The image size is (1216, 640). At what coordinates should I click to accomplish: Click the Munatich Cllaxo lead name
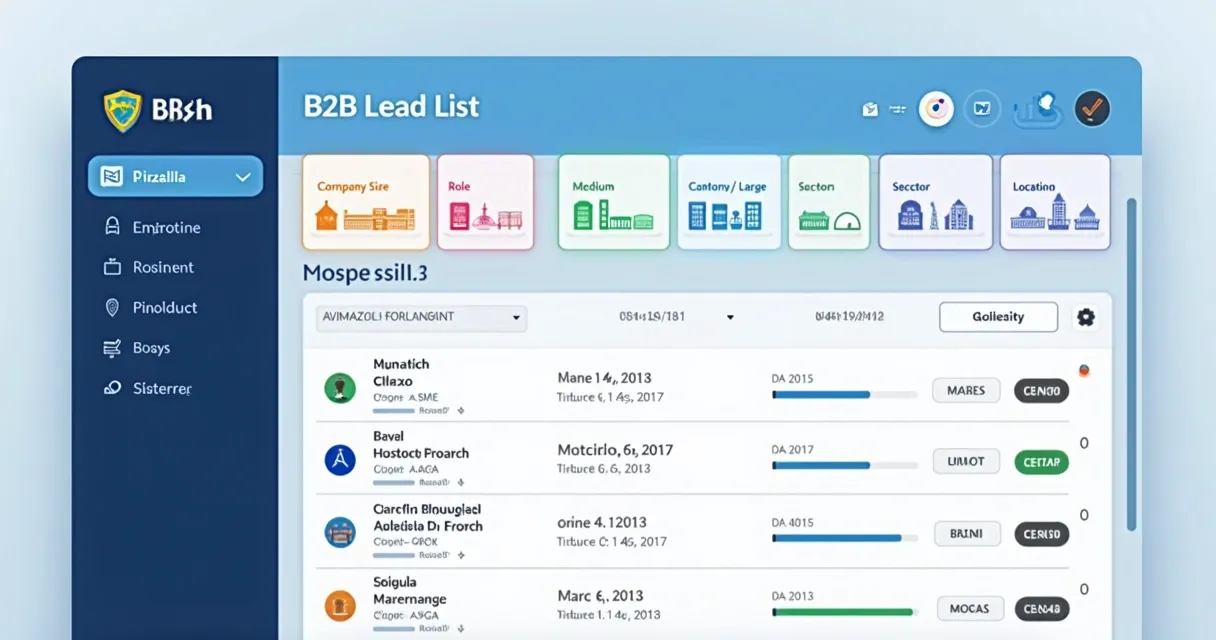click(401, 373)
